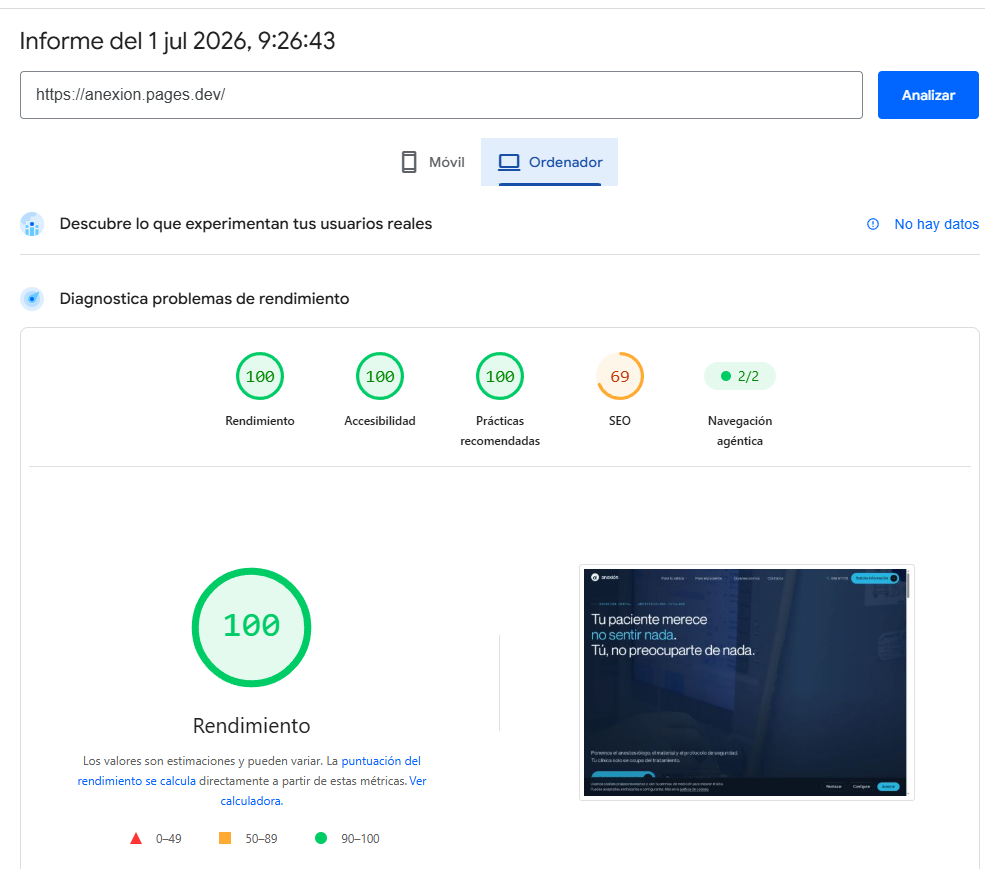Image resolution: width=985 pixels, height=869 pixels.
Task: Click the SEO label under the gauge
Action: (619, 421)
